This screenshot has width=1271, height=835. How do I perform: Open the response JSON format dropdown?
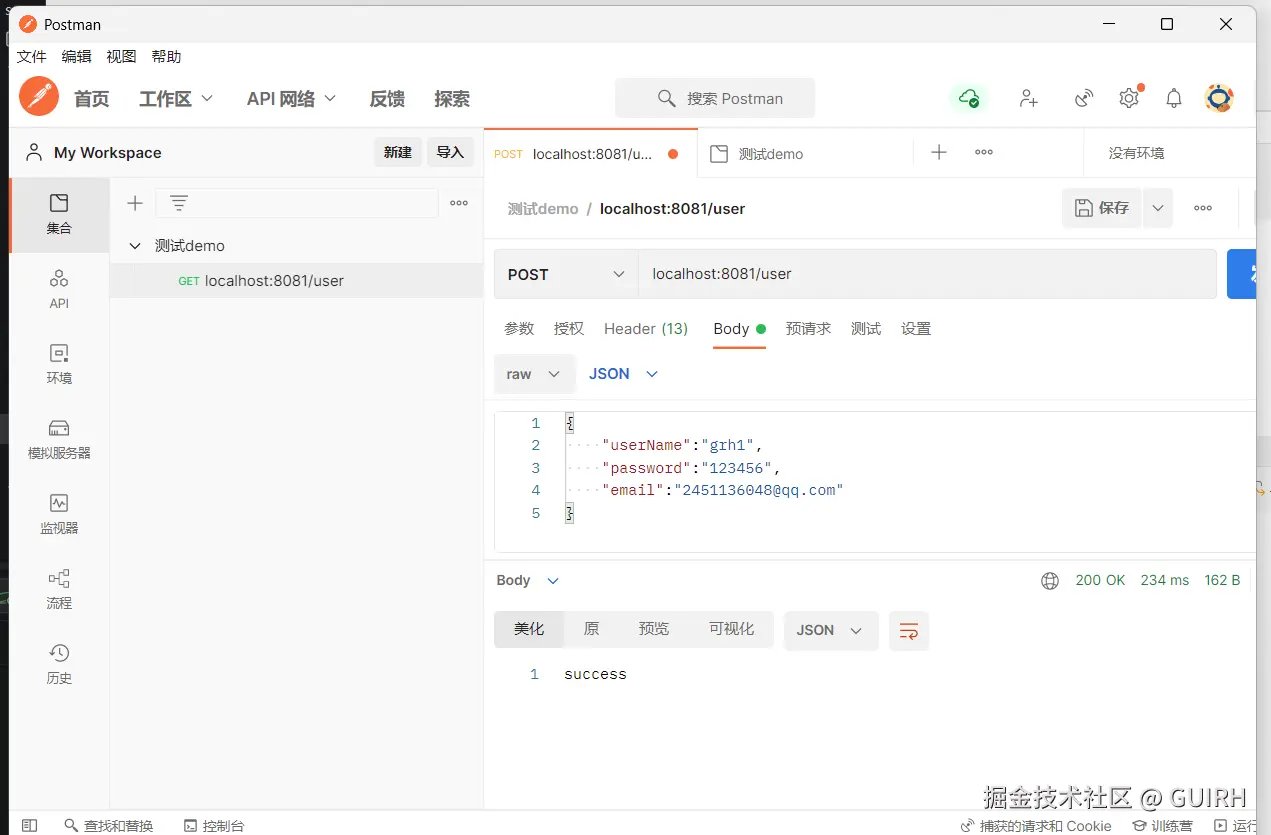(829, 631)
